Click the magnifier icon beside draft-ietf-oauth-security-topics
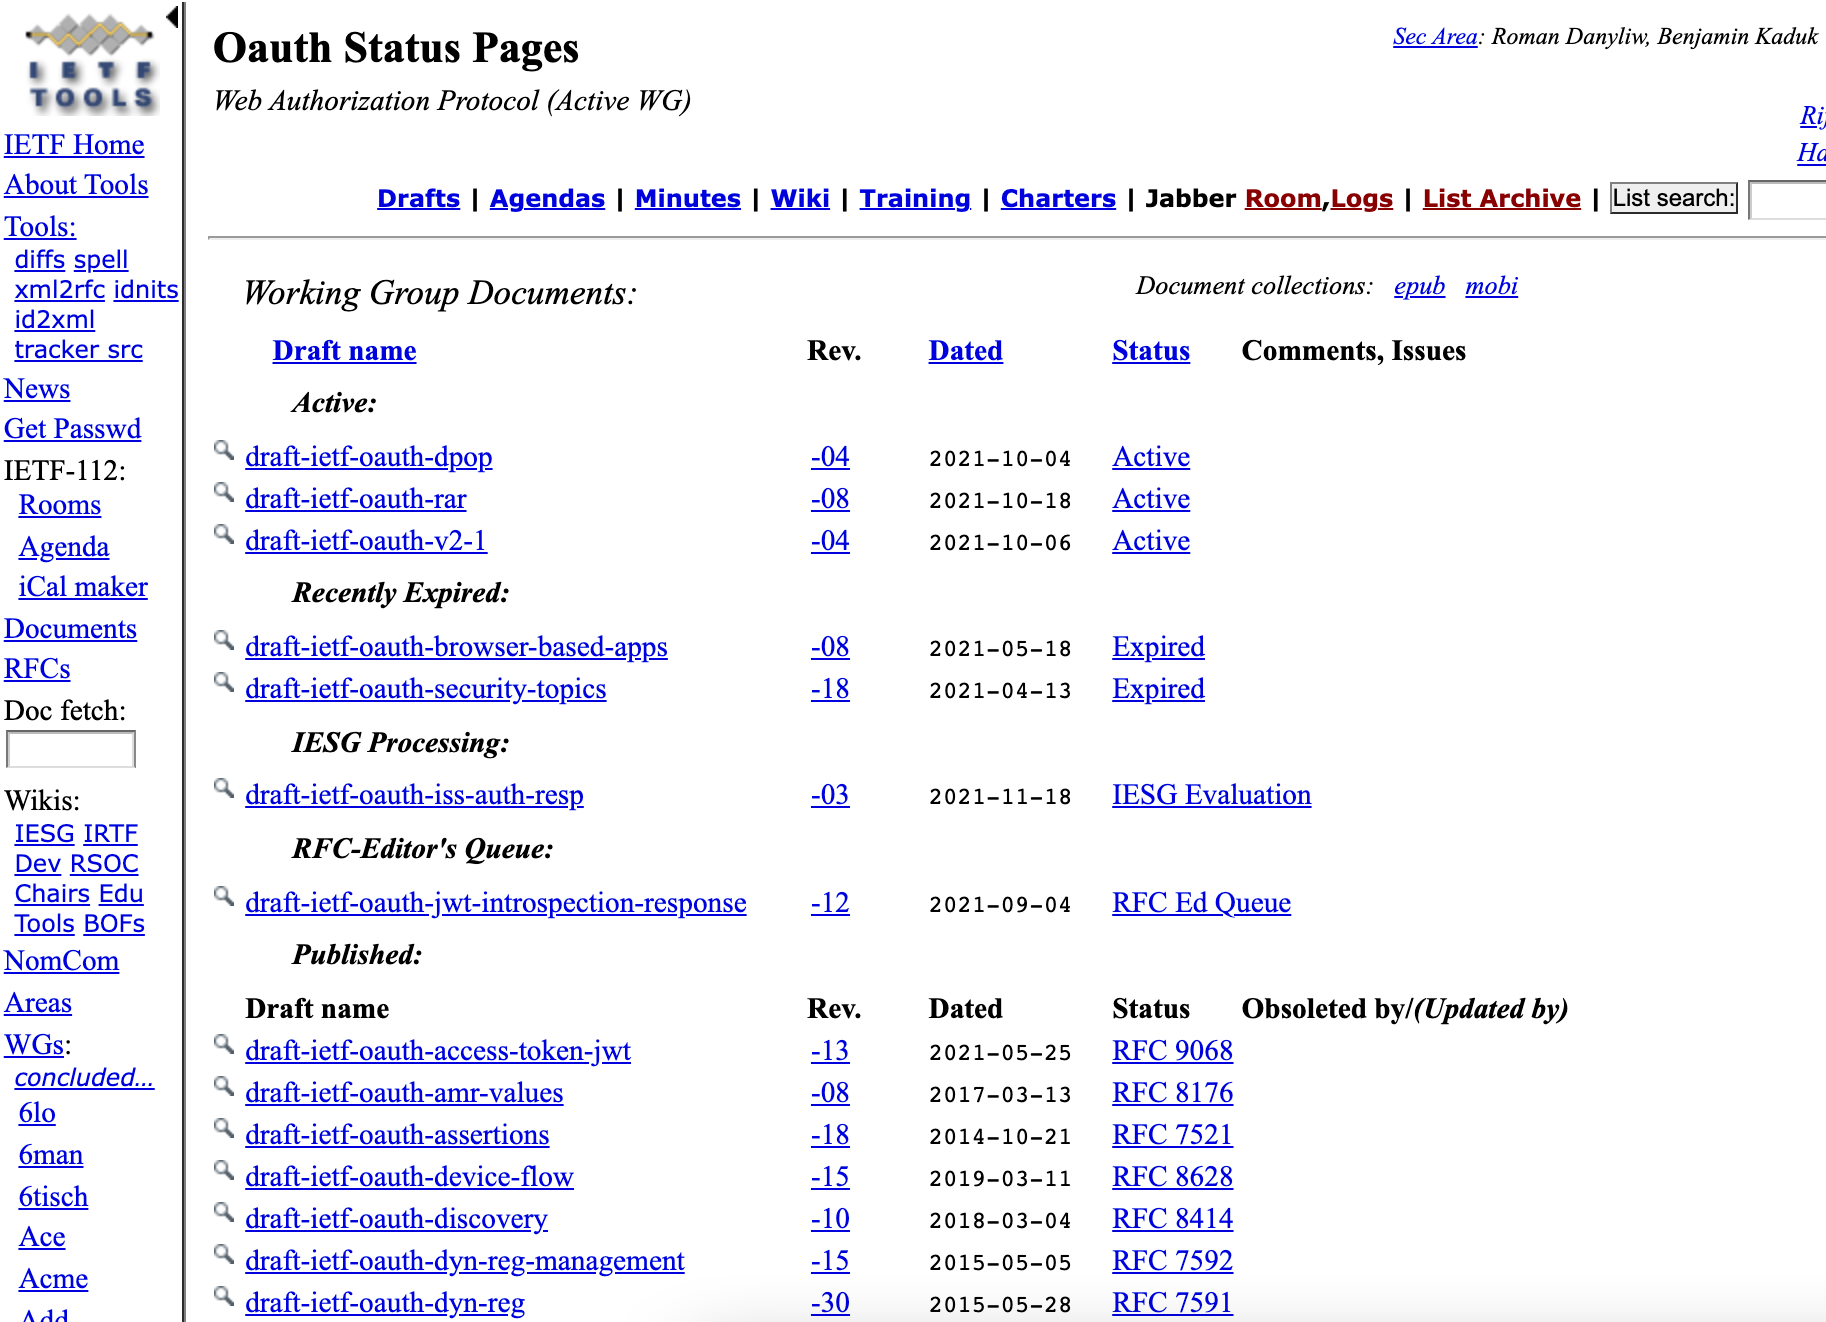 coord(224,682)
